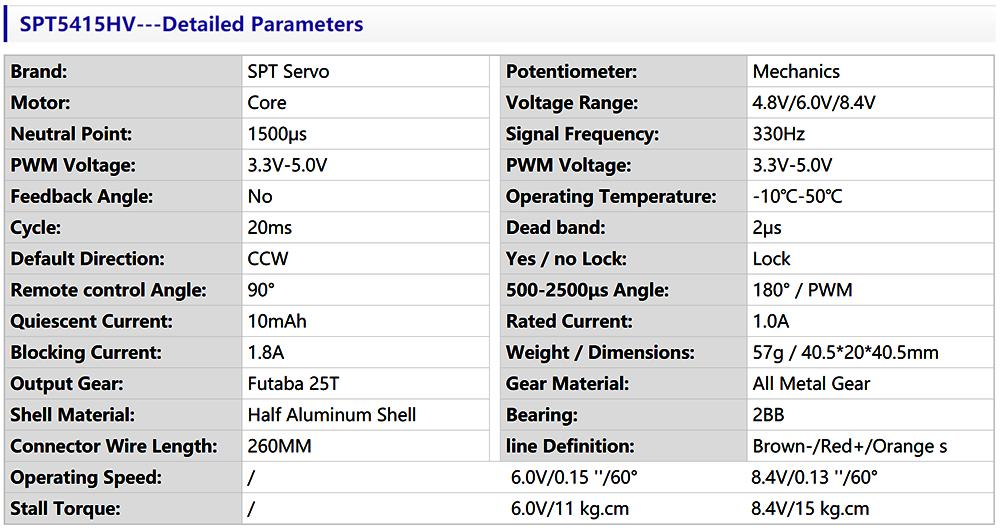This screenshot has height=530, width=1000.
Task: Click the "6.0V/0.15 ''/60°" operating speed value
Action: pyautogui.click(x=574, y=477)
